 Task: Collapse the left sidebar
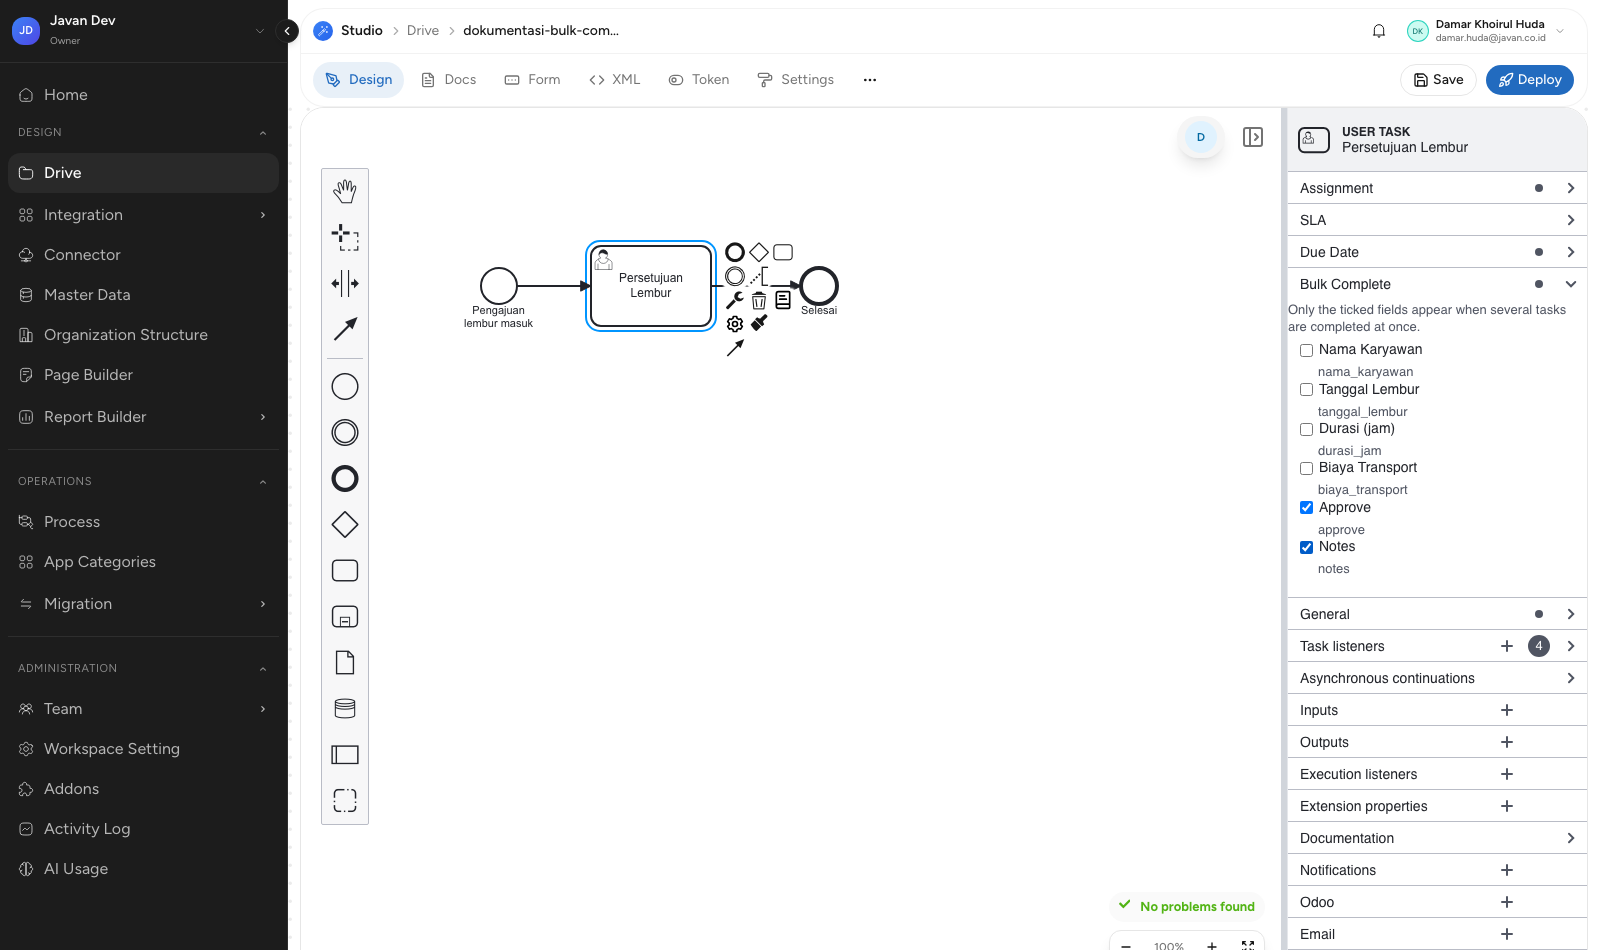point(288,31)
